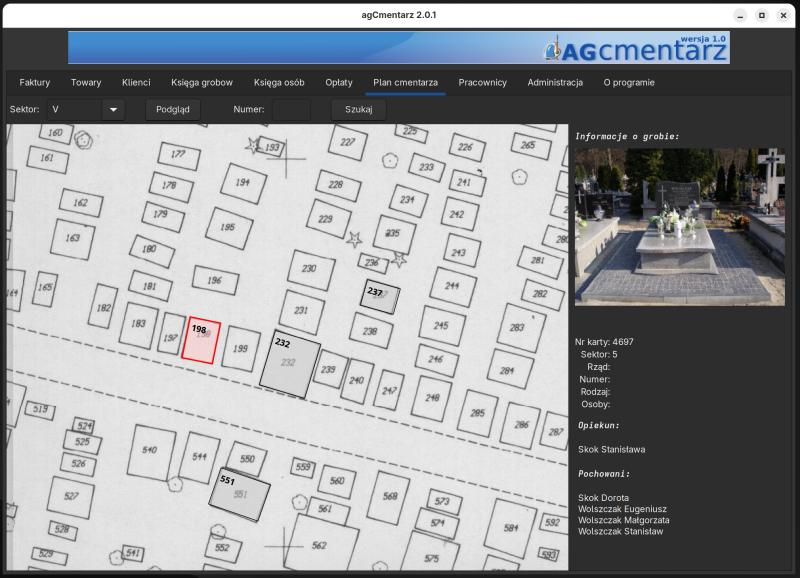
Task: Click the Podgląd button
Action: click(173, 109)
